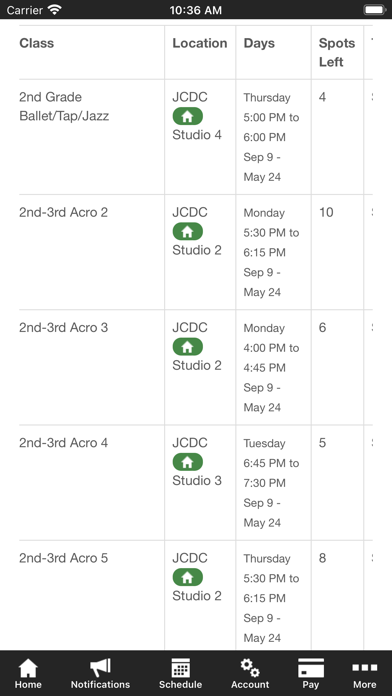The image size is (392, 696).
Task: Click the Spots Left column header
Action: point(337,52)
